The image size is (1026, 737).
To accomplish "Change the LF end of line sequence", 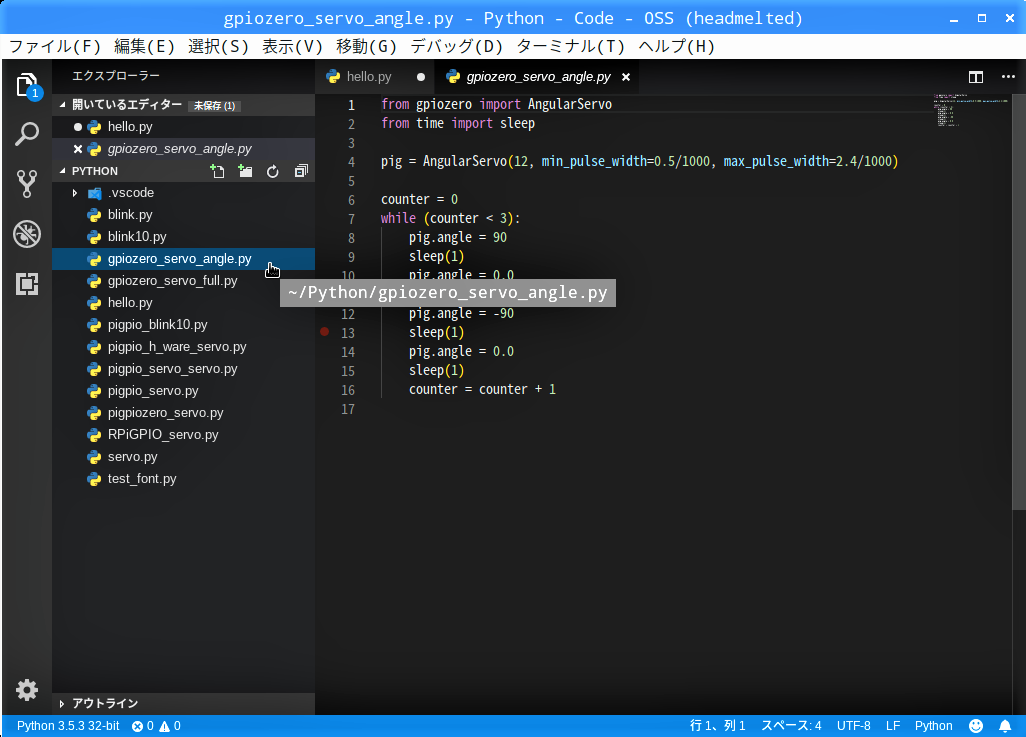I will coord(893,726).
